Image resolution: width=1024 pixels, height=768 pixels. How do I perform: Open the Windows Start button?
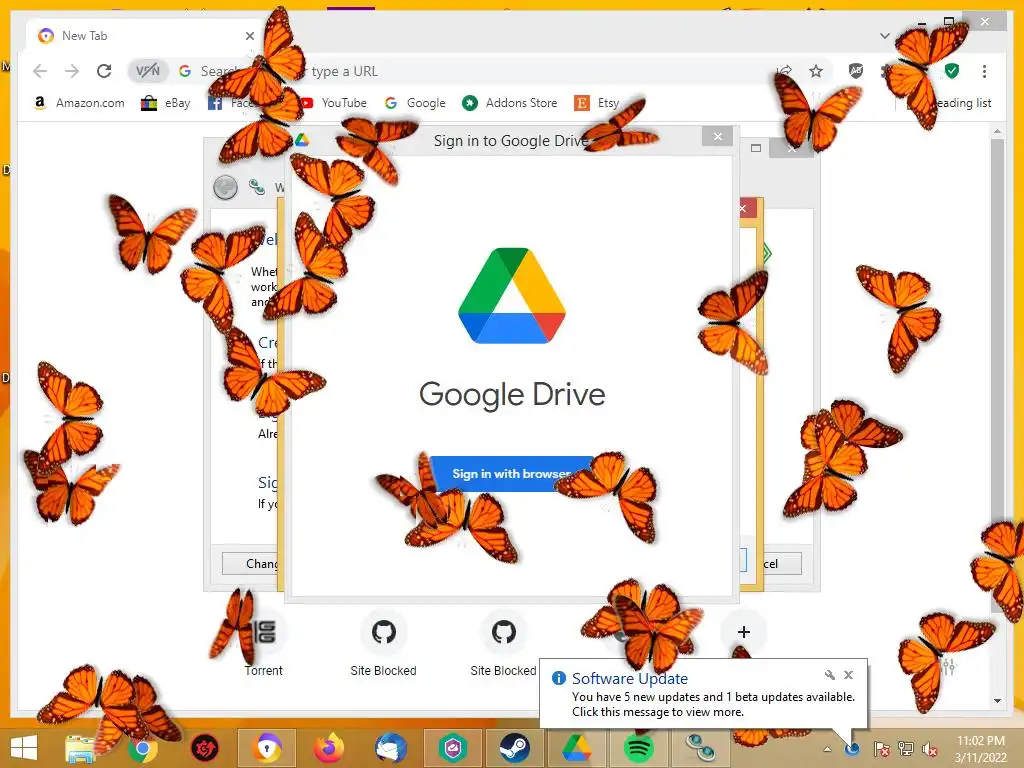24,748
